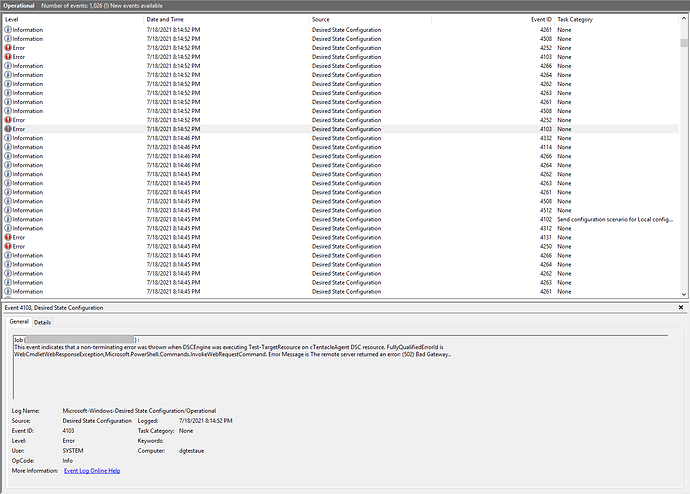Click the information icon of event 4114
Screen dimensions: 690x494
point(8,147)
